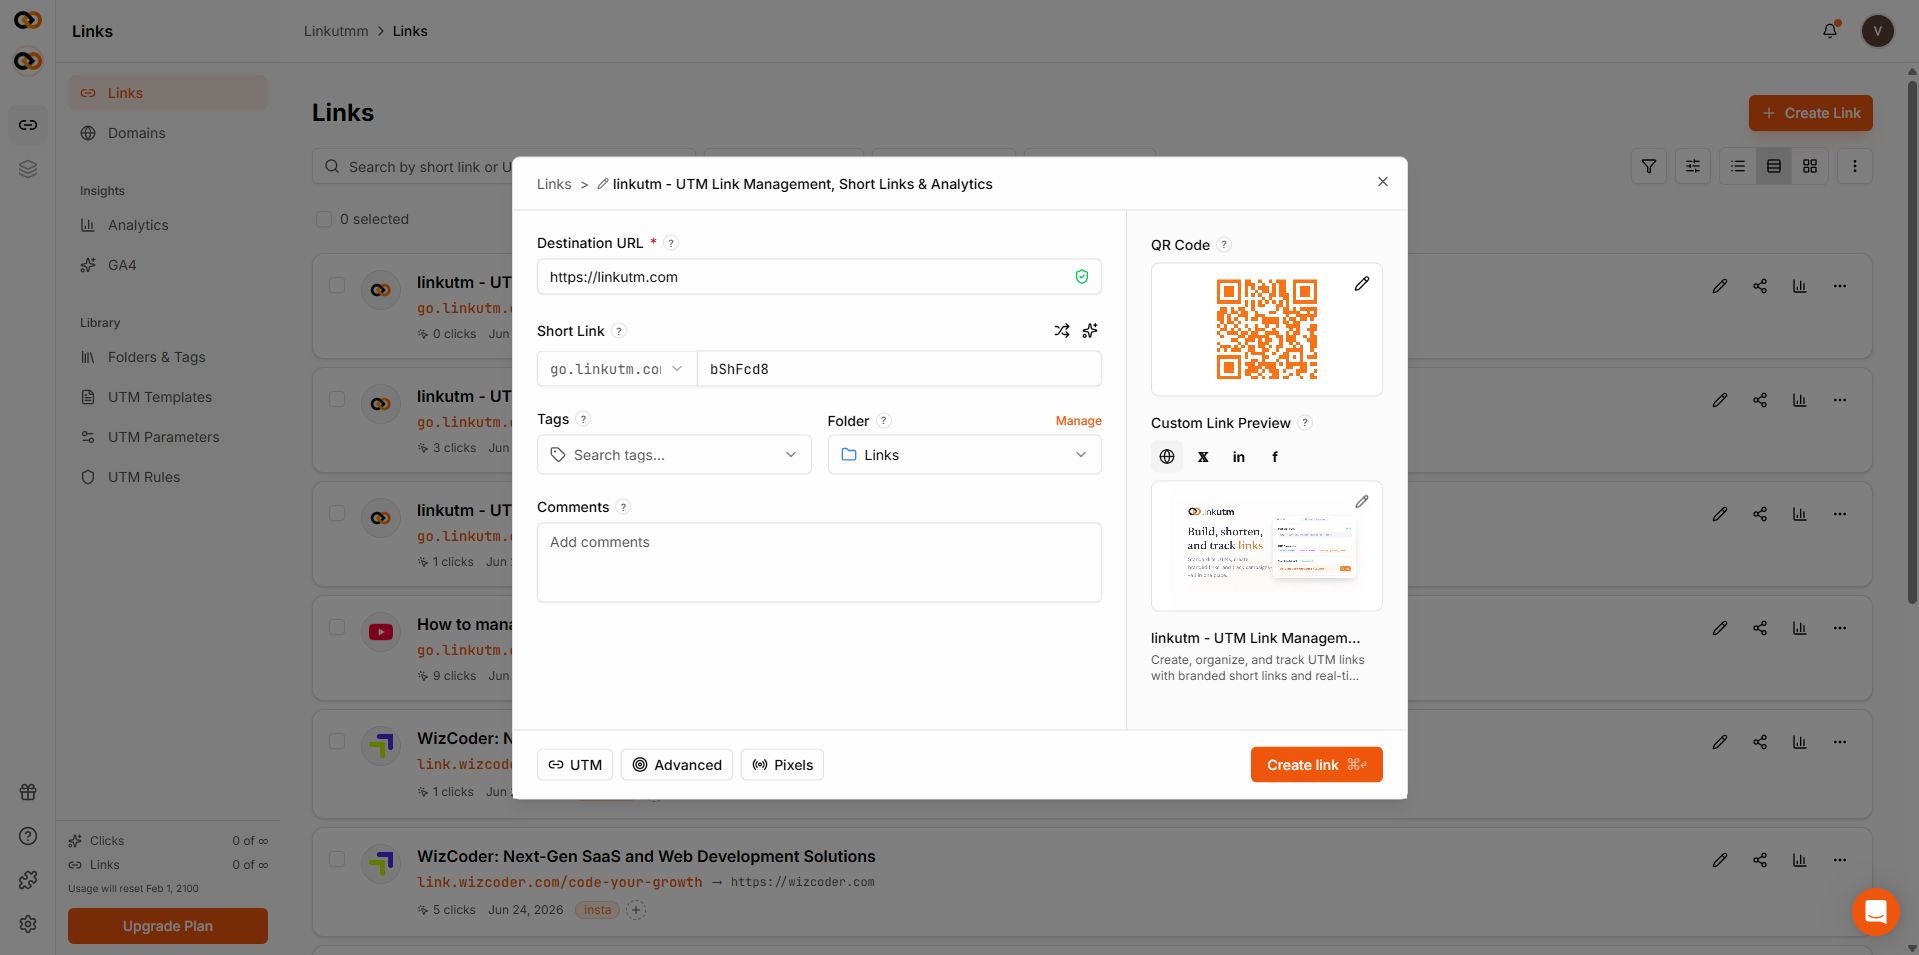Click the Links breadcrumb in dialog header
This screenshot has height=955, width=1919.
[x=554, y=184]
